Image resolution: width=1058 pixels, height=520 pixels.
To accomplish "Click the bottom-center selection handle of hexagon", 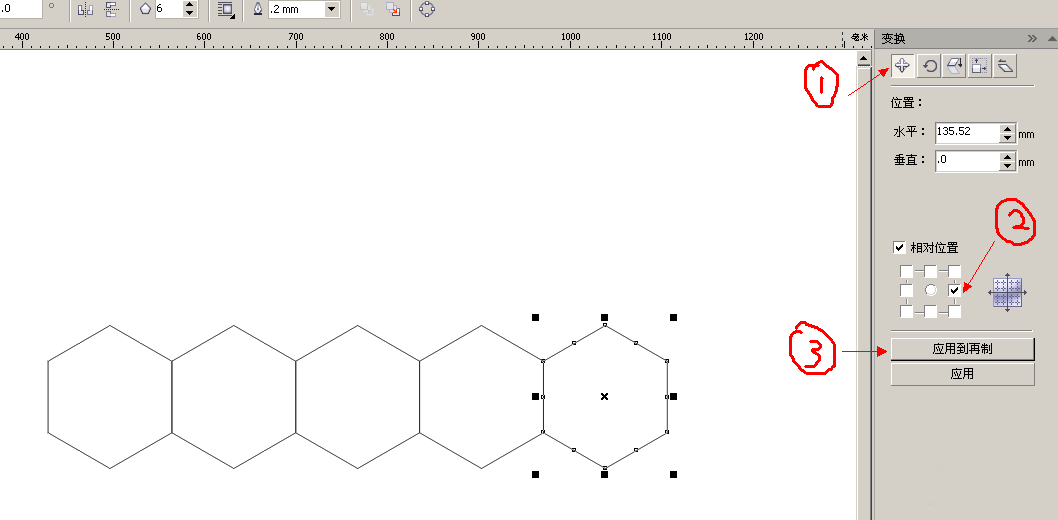I will point(605,475).
